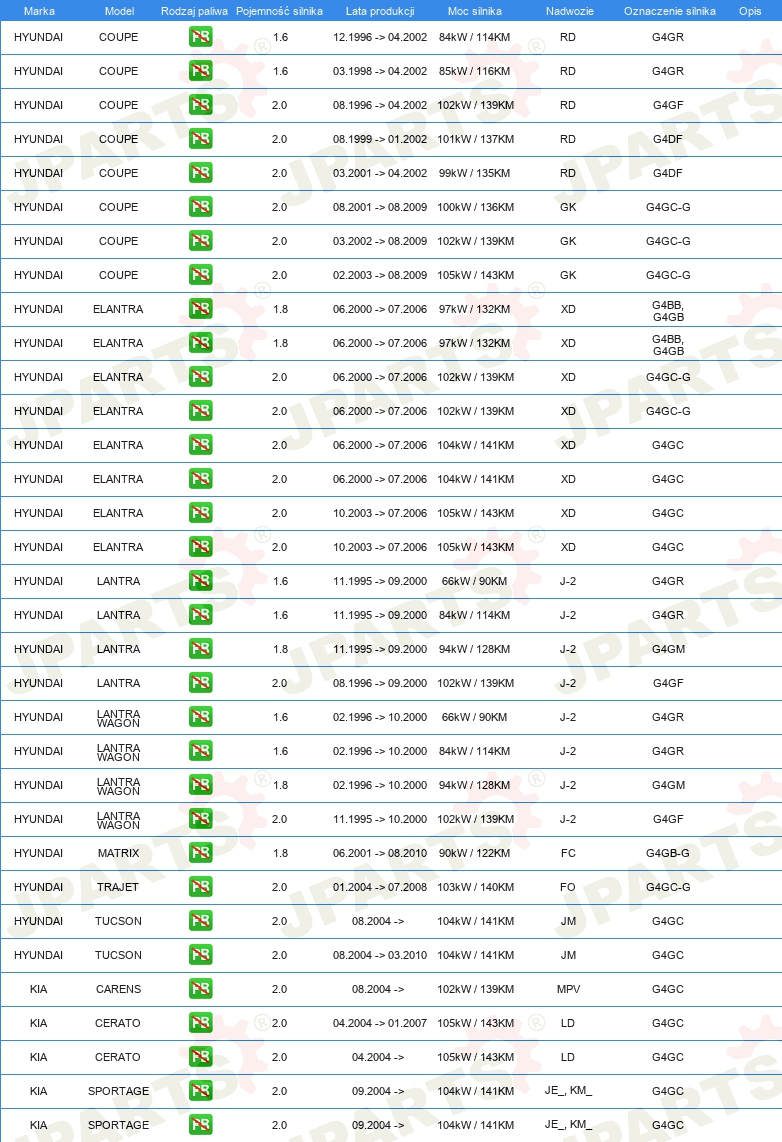Click the 02.2003 -> 08.2009 date cell
This screenshot has width=782, height=1142.
coord(380,275)
